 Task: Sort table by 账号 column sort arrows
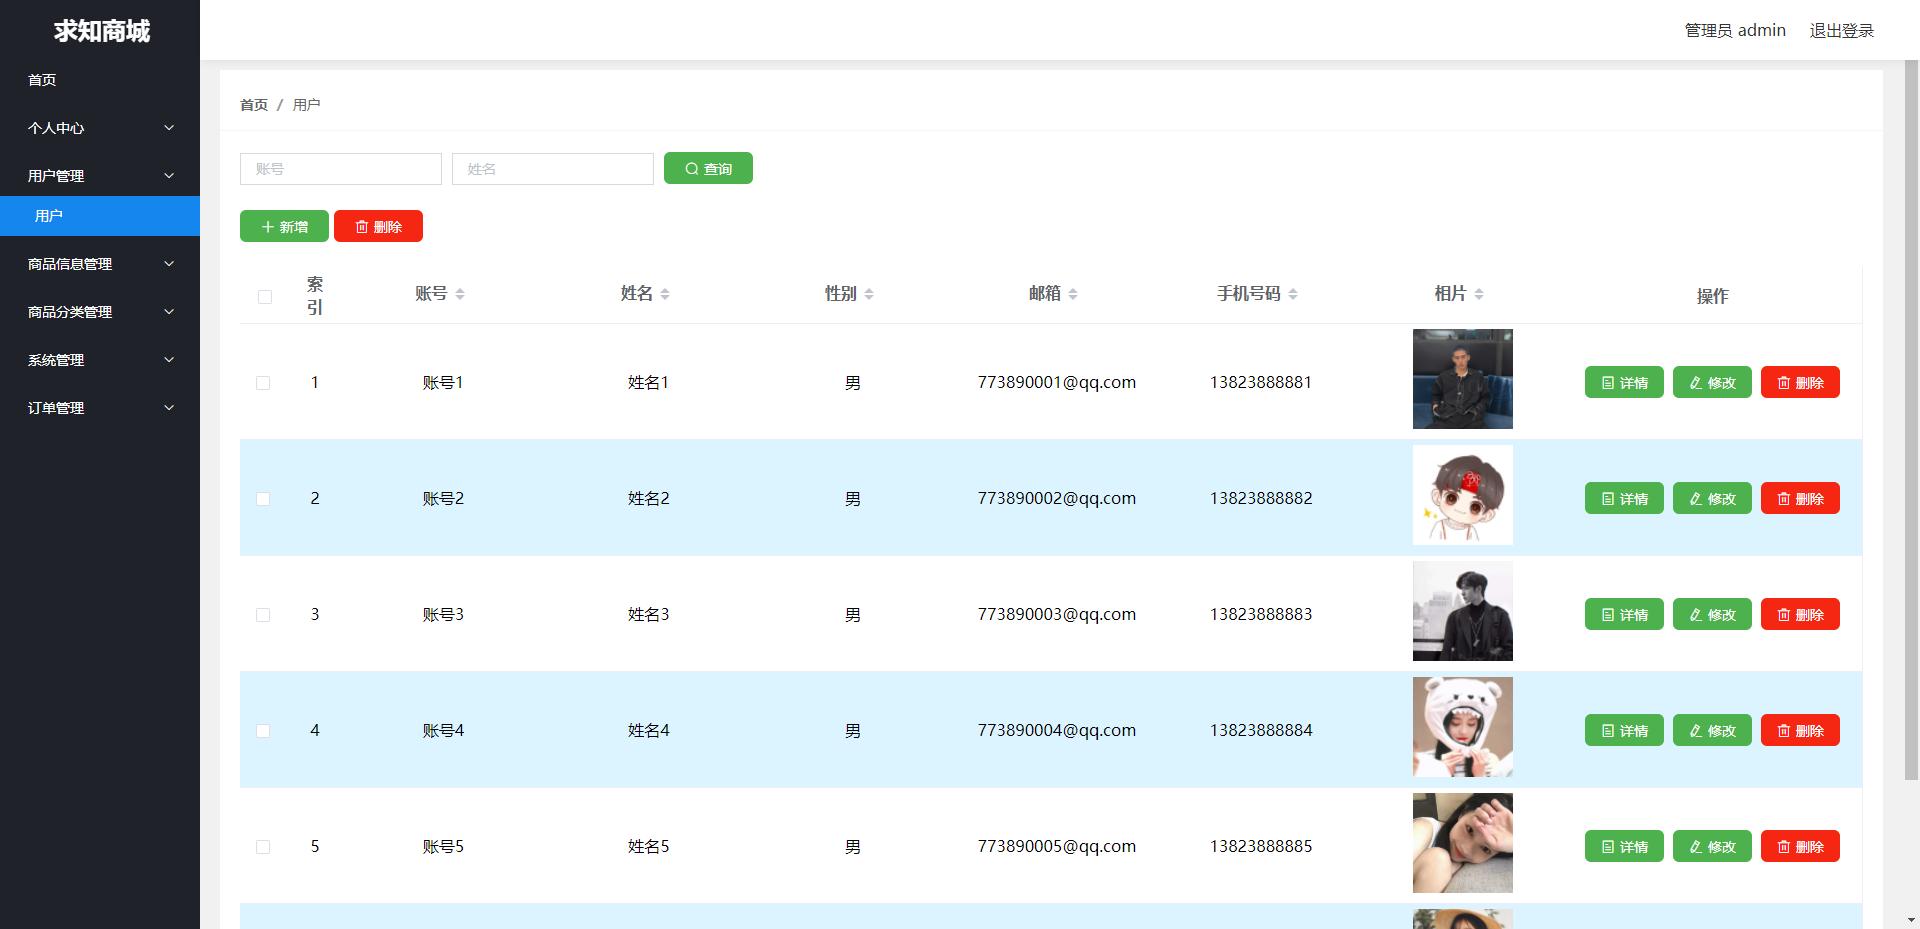coord(460,294)
